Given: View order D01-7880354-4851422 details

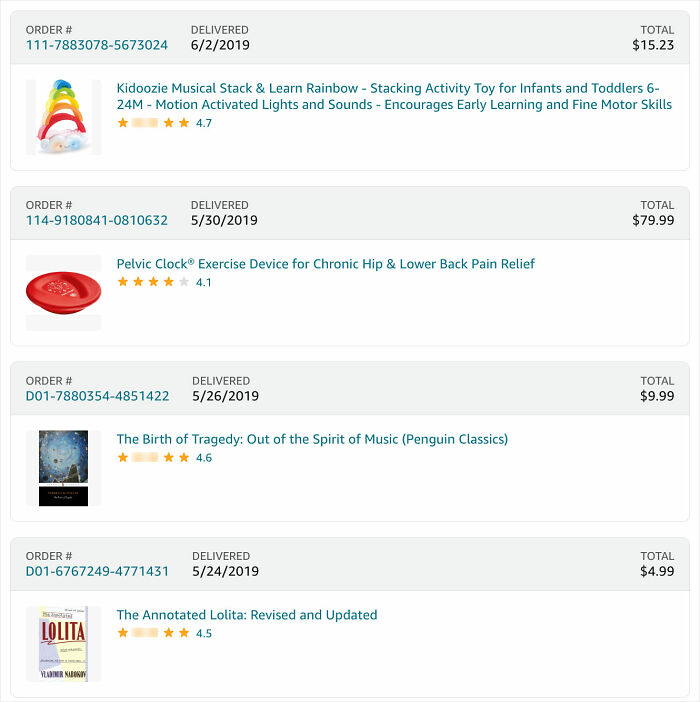Looking at the screenshot, I should [x=97, y=396].
